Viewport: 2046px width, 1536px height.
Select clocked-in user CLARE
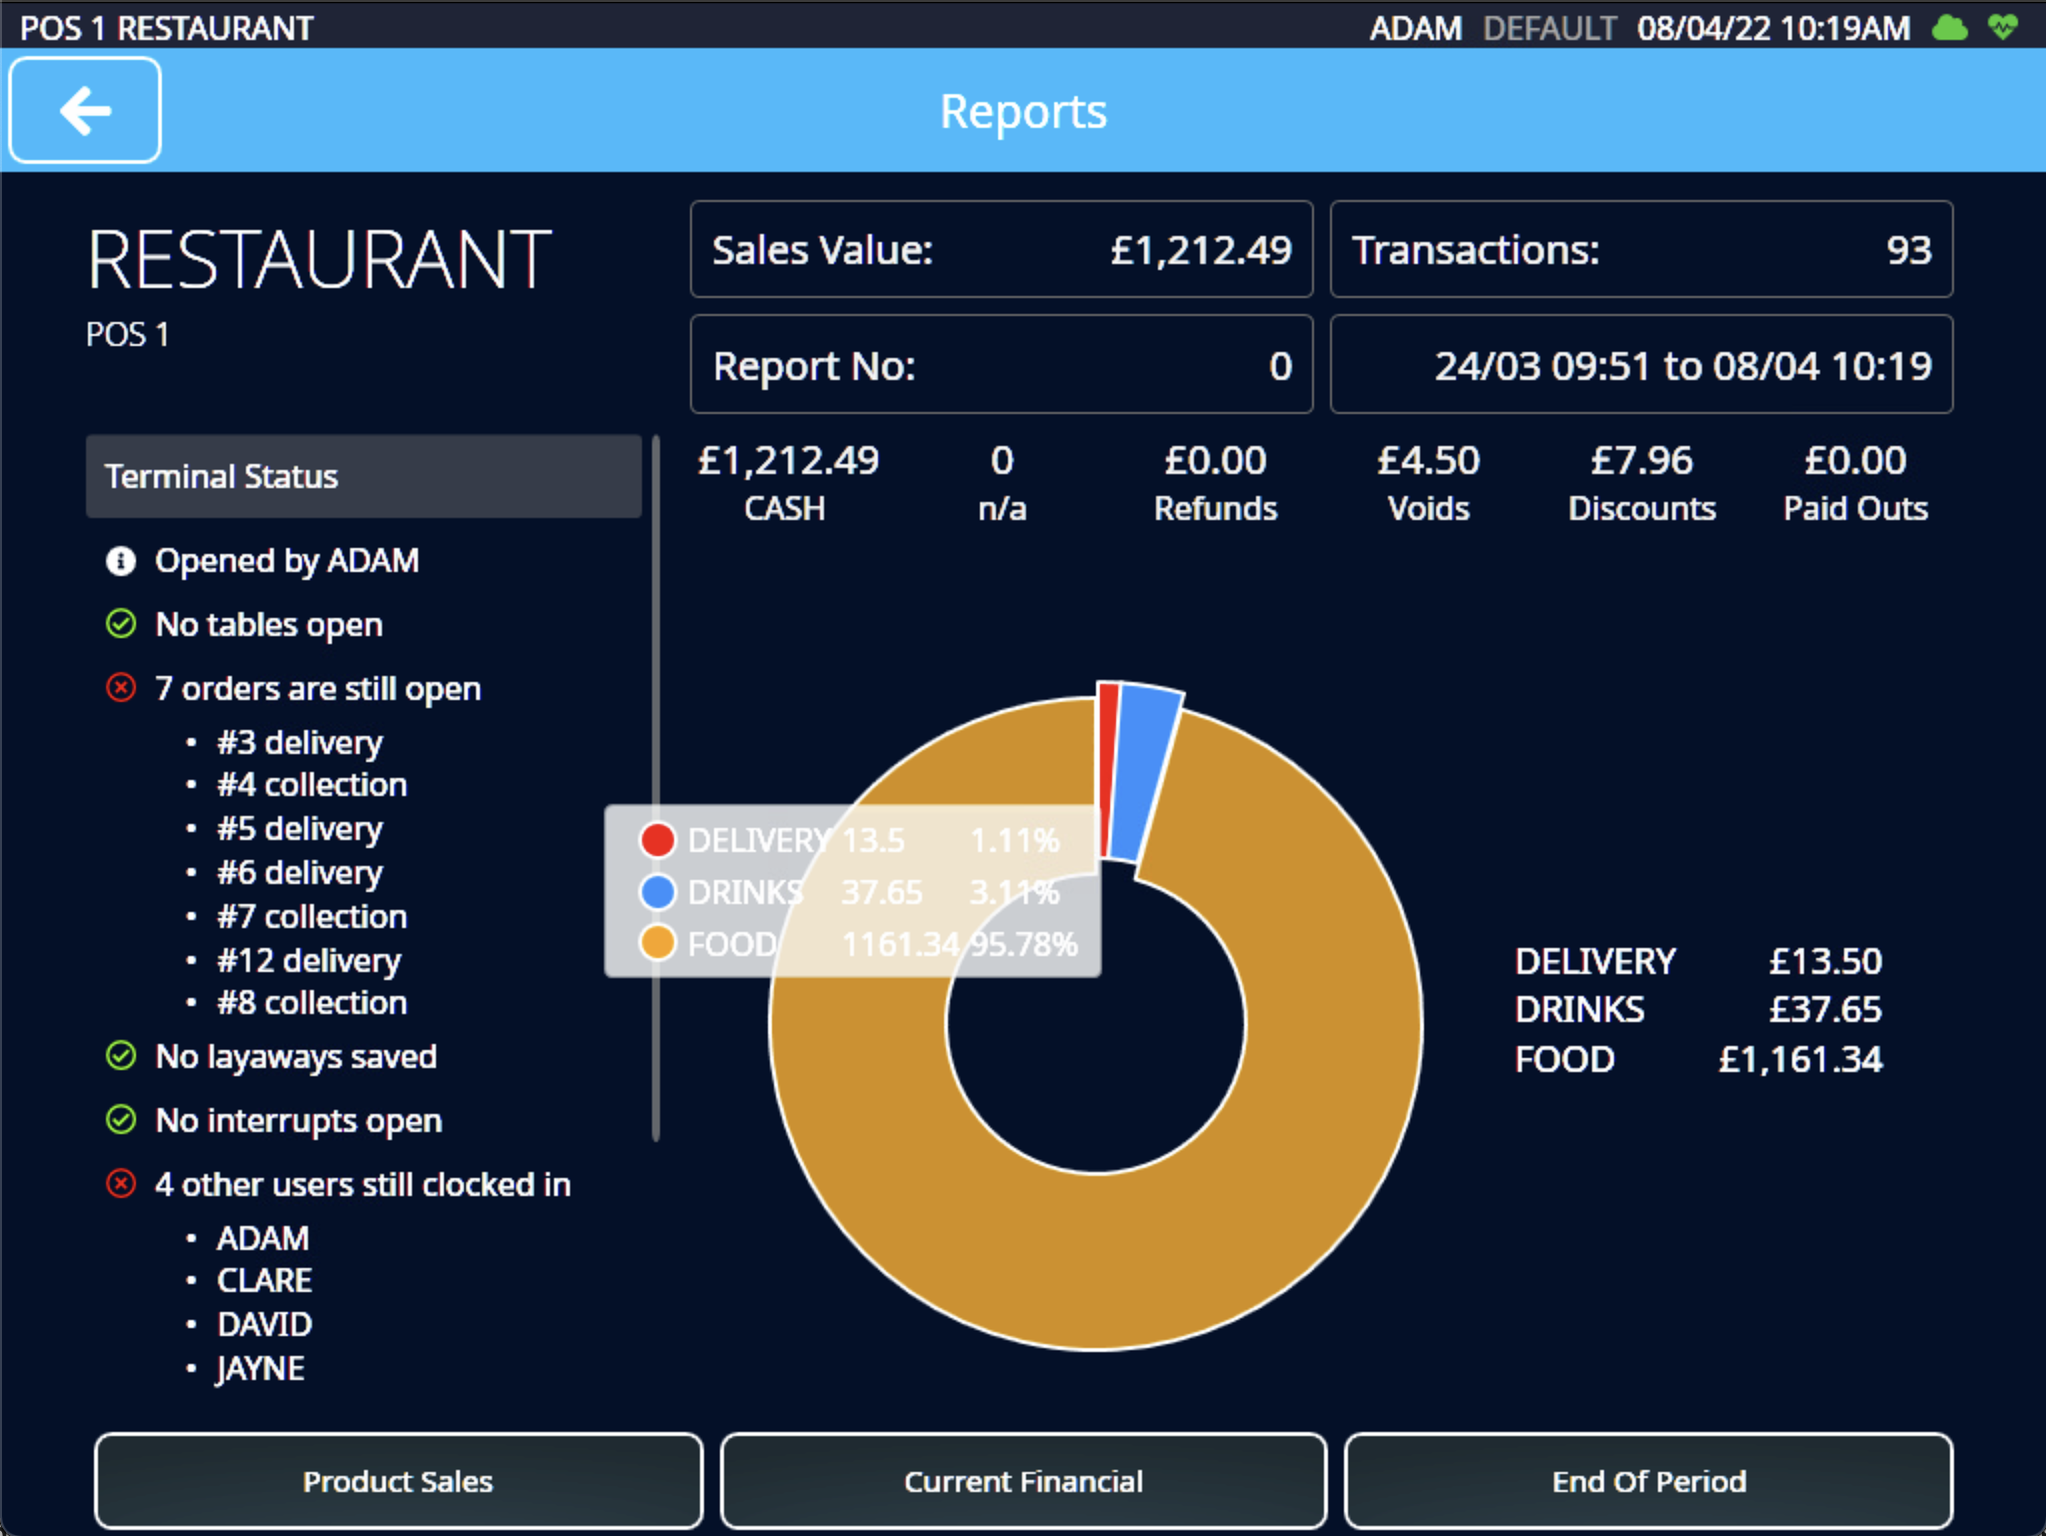click(264, 1280)
